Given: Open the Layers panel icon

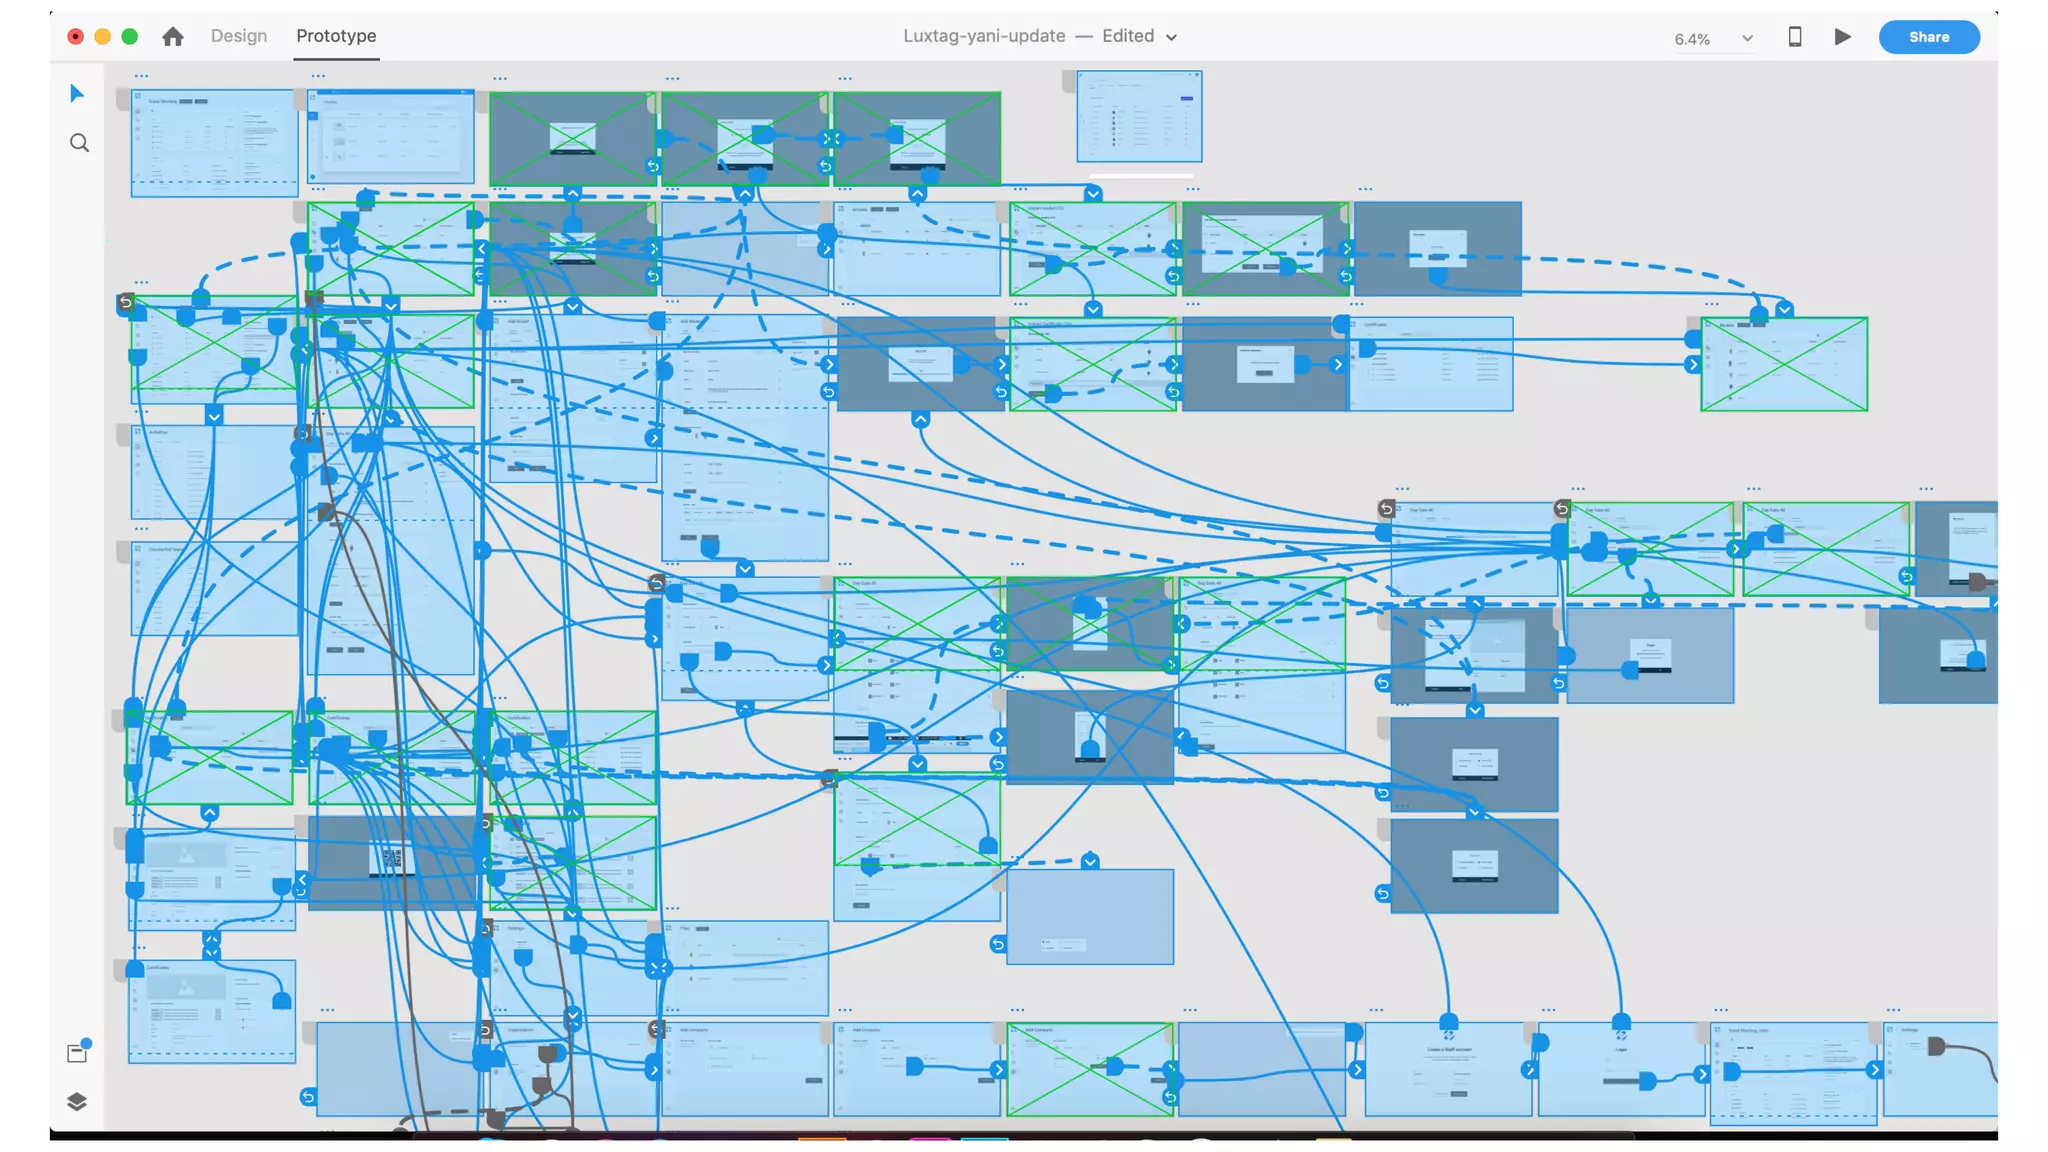Looking at the screenshot, I should (x=78, y=1102).
